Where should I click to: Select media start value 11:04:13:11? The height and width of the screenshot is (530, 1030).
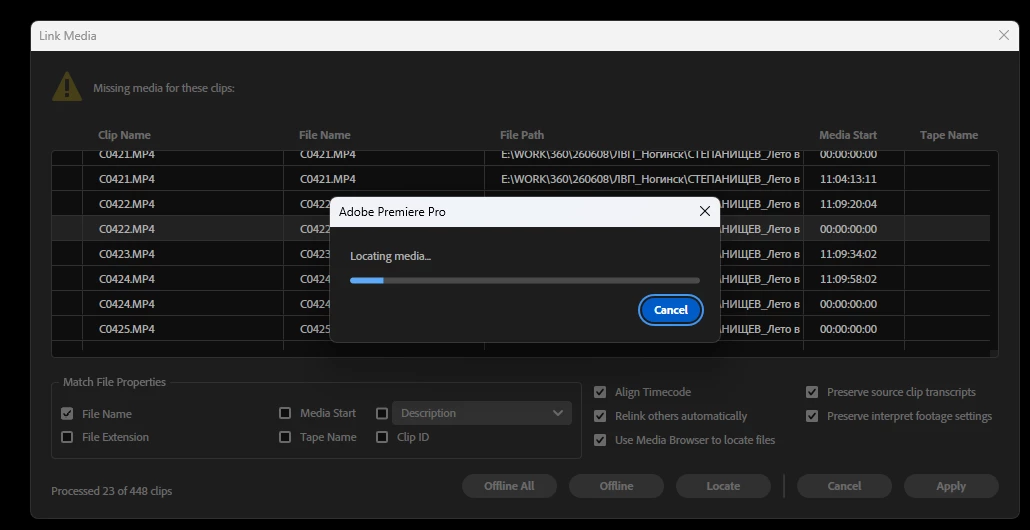click(848, 179)
